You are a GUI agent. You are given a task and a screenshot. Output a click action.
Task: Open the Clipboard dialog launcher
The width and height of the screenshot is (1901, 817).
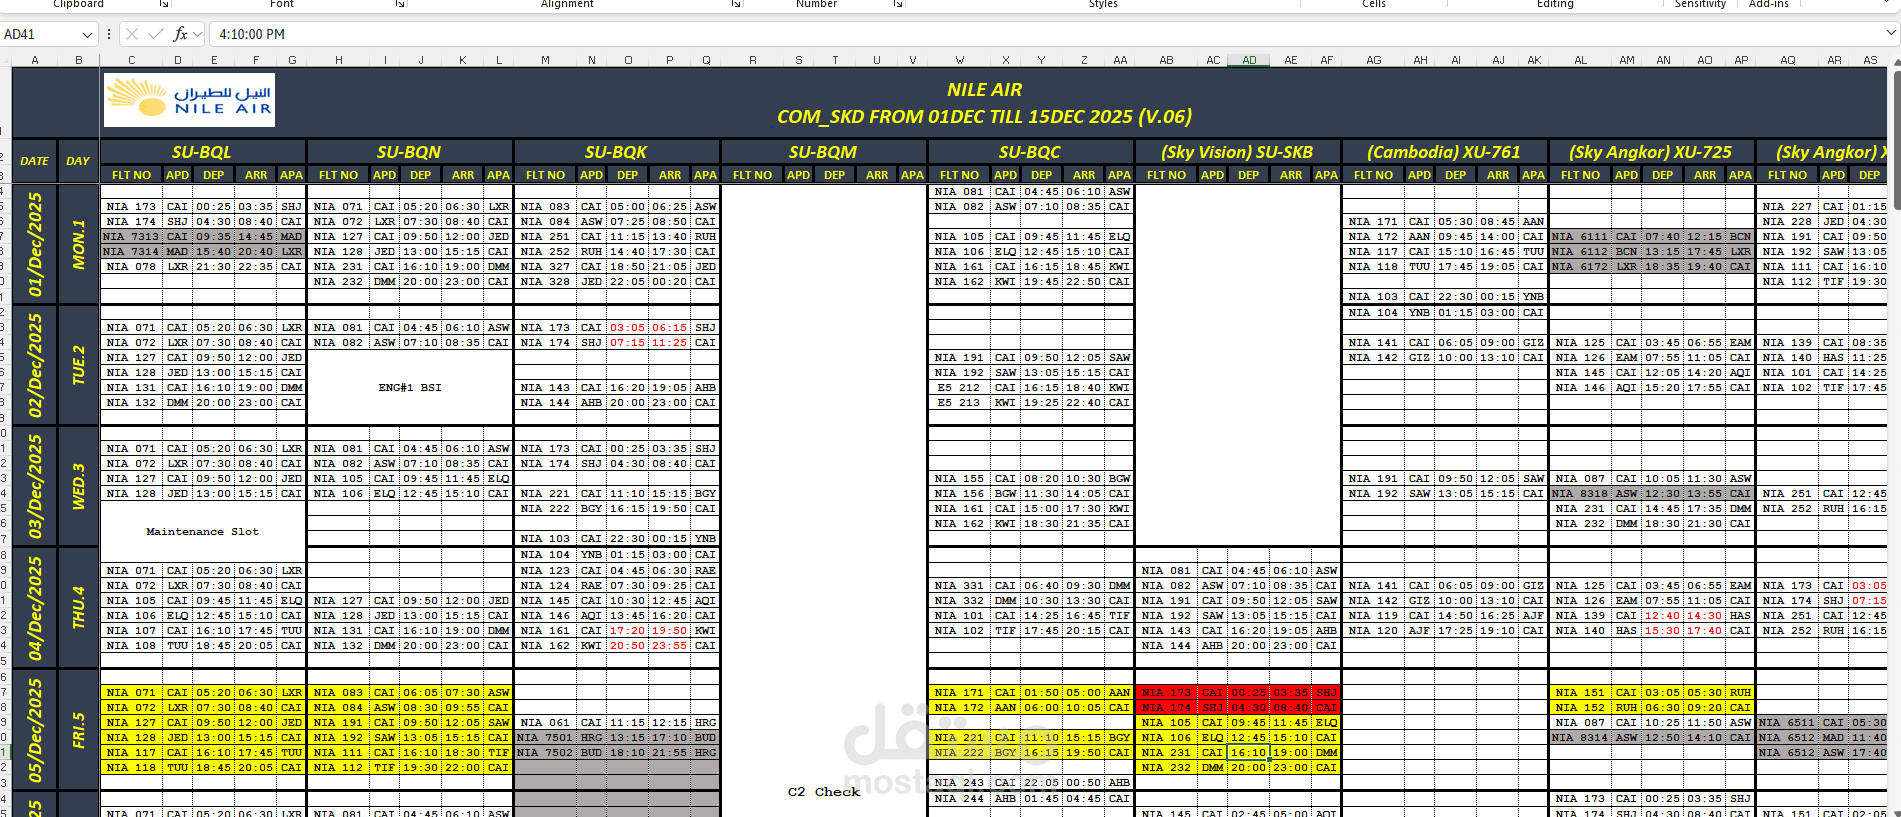pos(163,4)
